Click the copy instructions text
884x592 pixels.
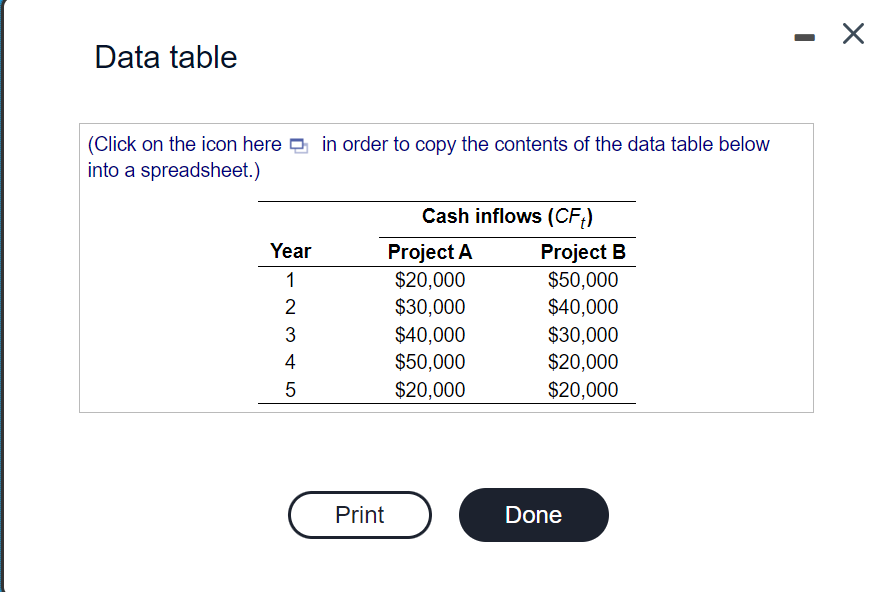coord(545,144)
